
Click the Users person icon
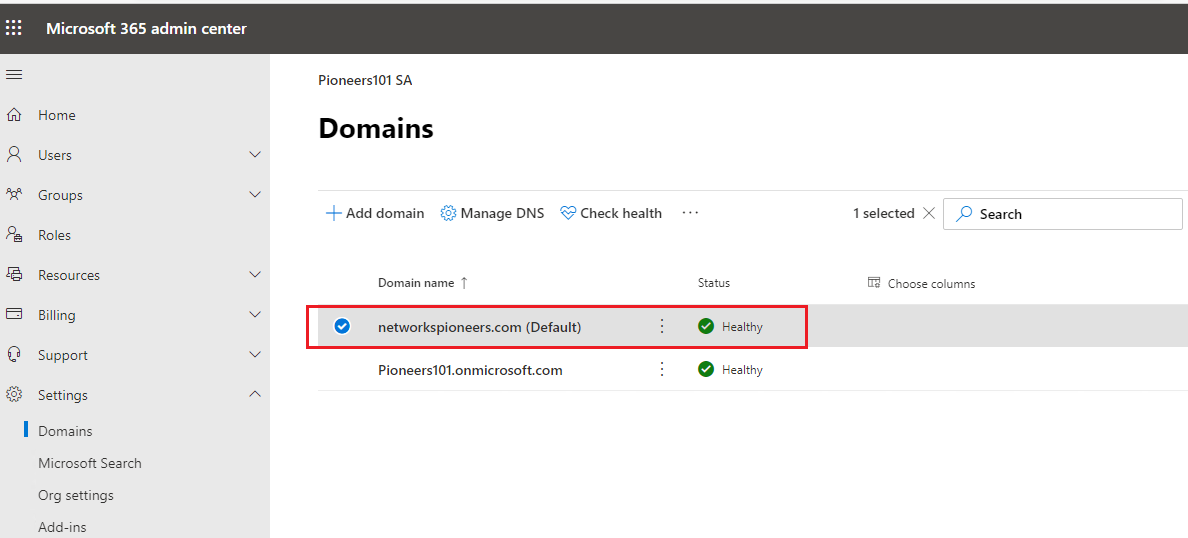click(x=14, y=155)
